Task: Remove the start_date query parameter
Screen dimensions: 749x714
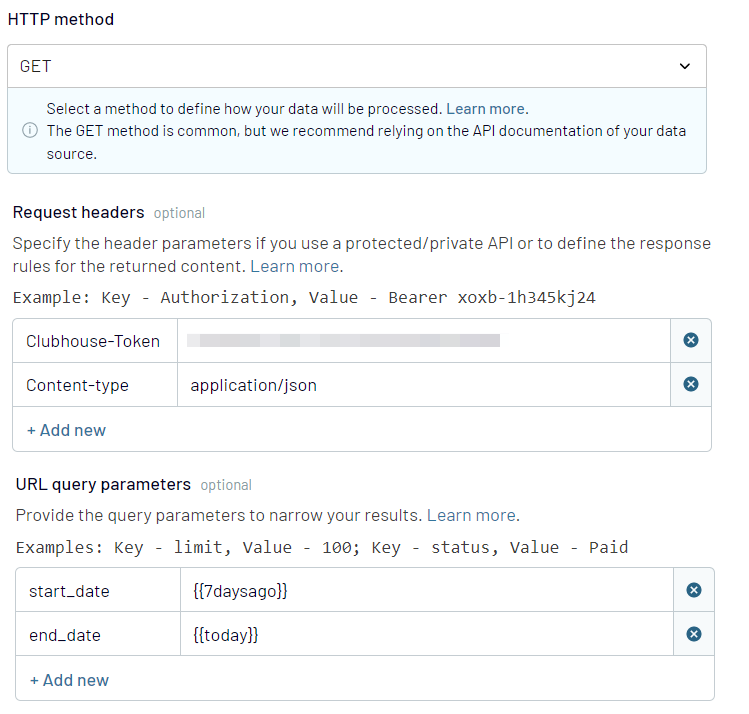Action: pos(693,591)
